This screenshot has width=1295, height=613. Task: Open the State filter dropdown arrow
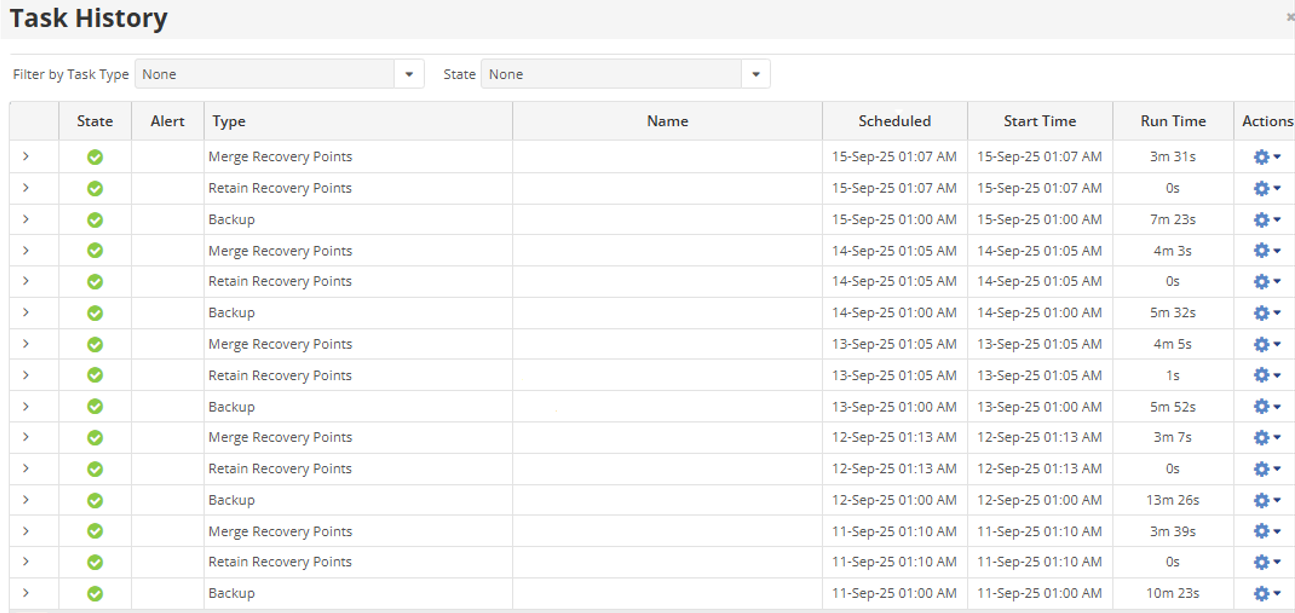pos(755,74)
